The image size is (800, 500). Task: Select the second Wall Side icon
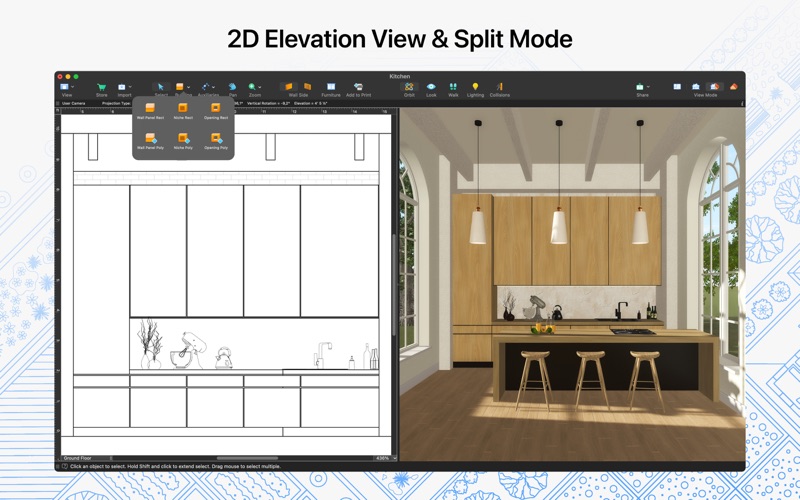point(307,87)
